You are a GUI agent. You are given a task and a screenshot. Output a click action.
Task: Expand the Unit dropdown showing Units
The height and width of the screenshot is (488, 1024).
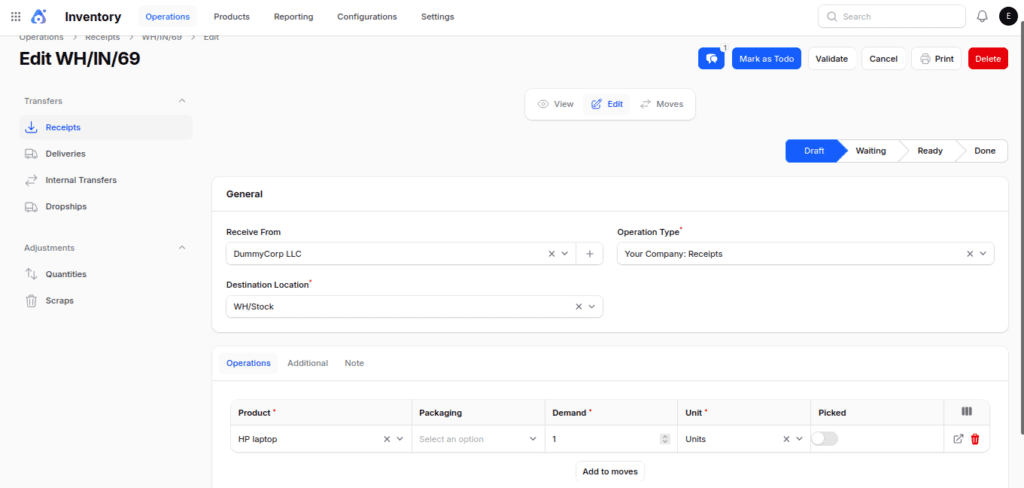click(799, 439)
